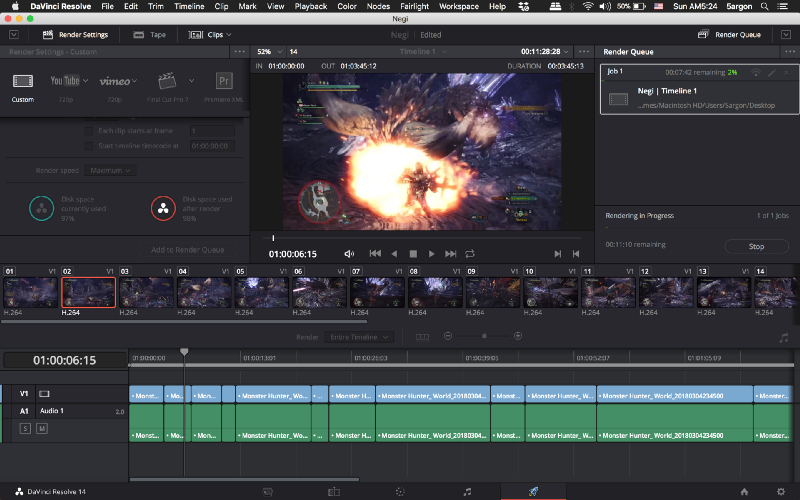800x500 pixels.
Task: Choose the YouTube render preset
Action: [x=65, y=81]
